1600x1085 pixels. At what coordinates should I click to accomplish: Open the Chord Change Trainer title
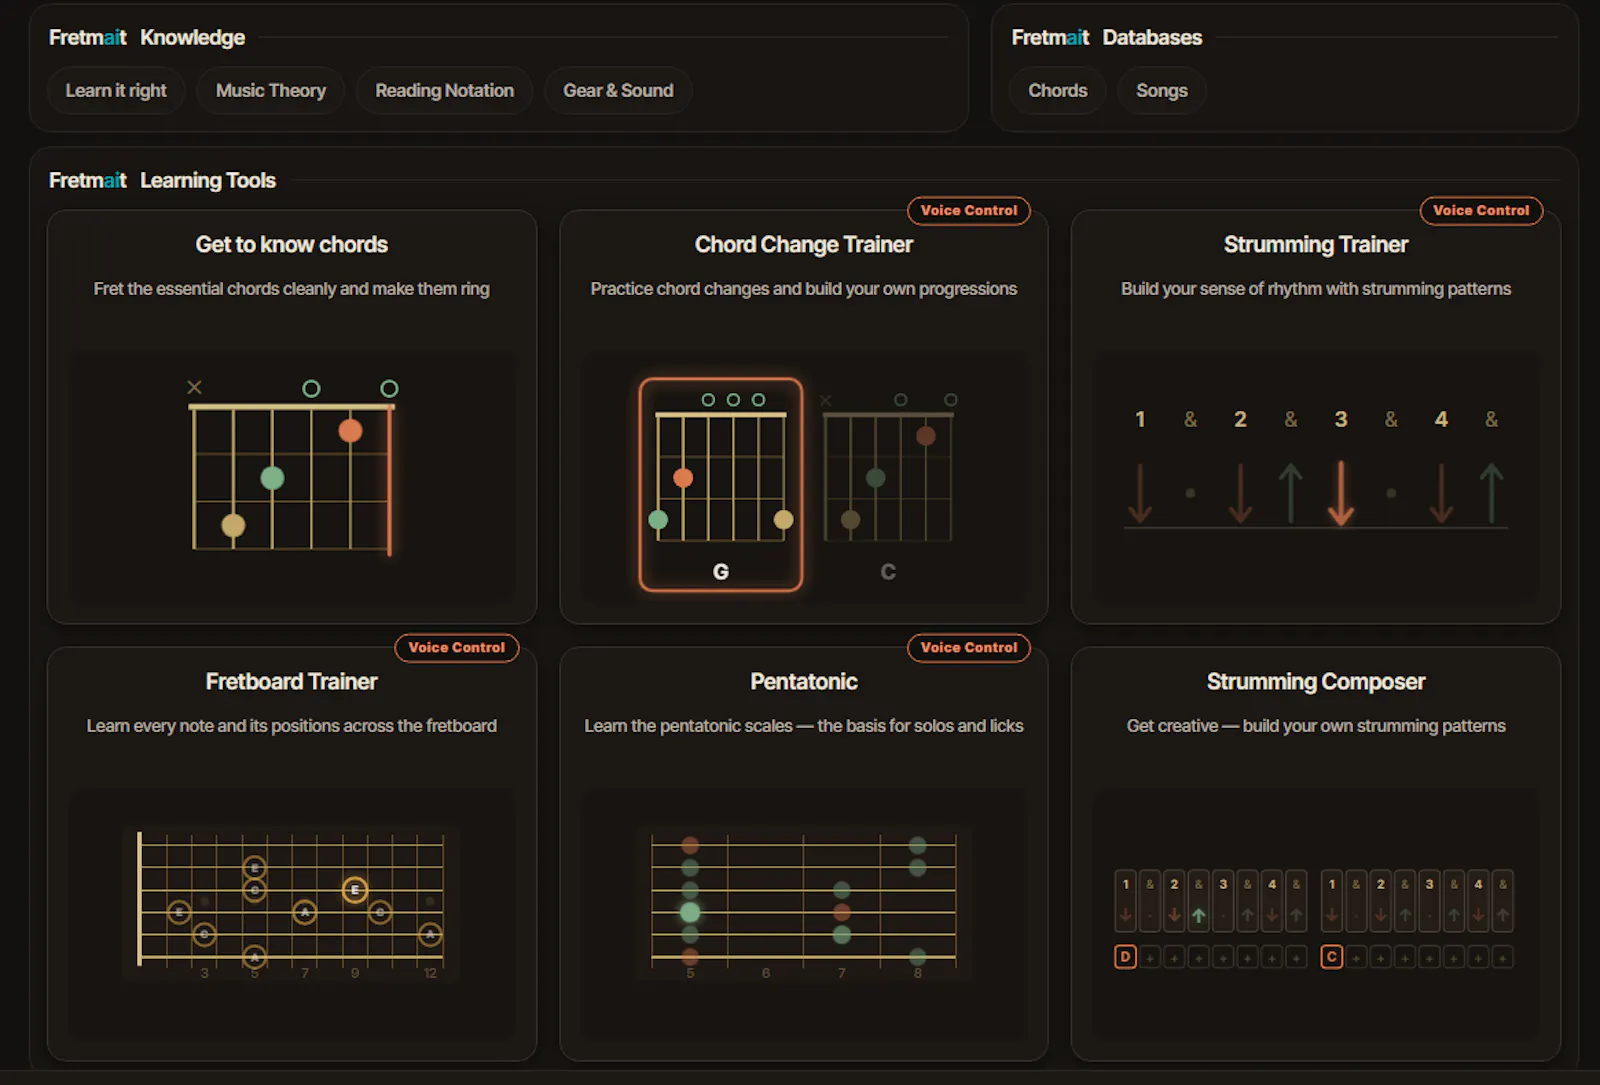click(x=804, y=245)
